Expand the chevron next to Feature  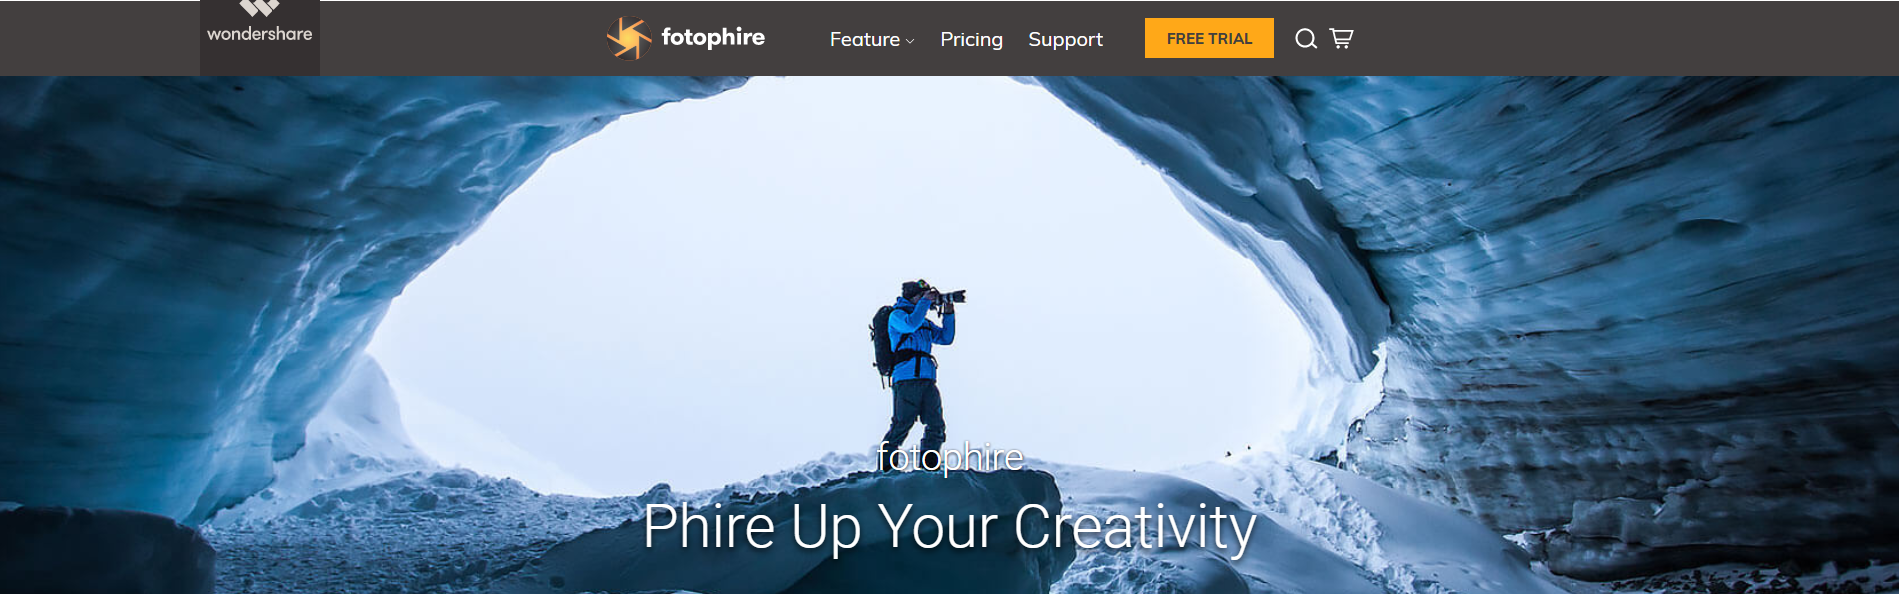[910, 41]
